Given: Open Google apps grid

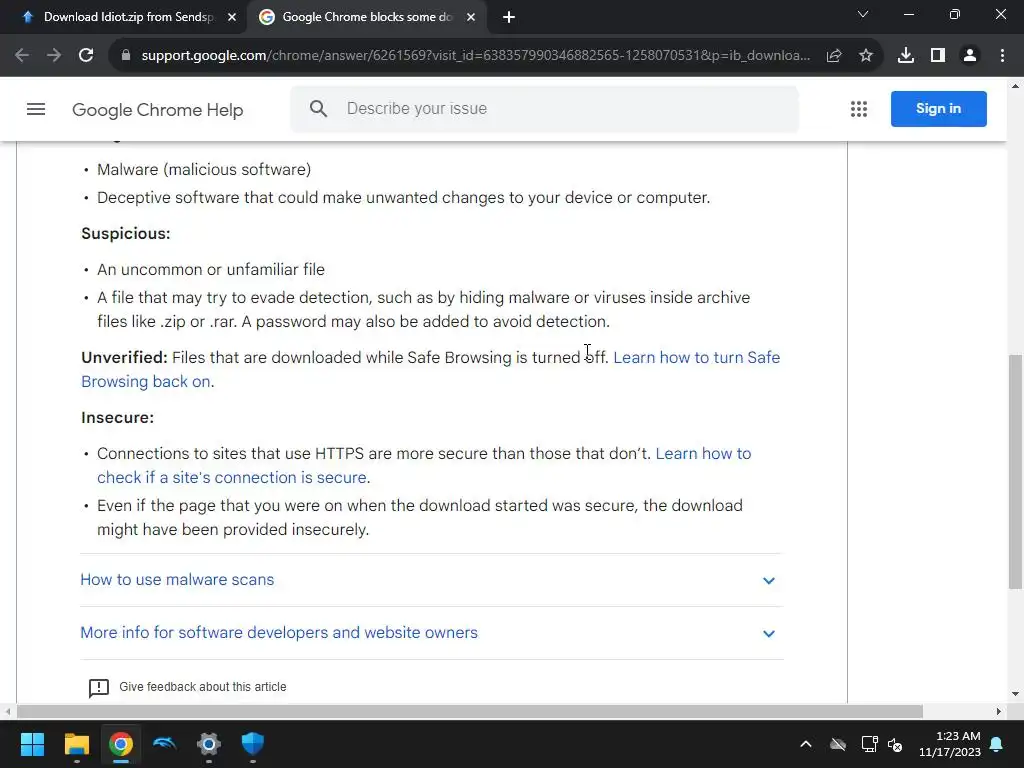Looking at the screenshot, I should [859, 109].
